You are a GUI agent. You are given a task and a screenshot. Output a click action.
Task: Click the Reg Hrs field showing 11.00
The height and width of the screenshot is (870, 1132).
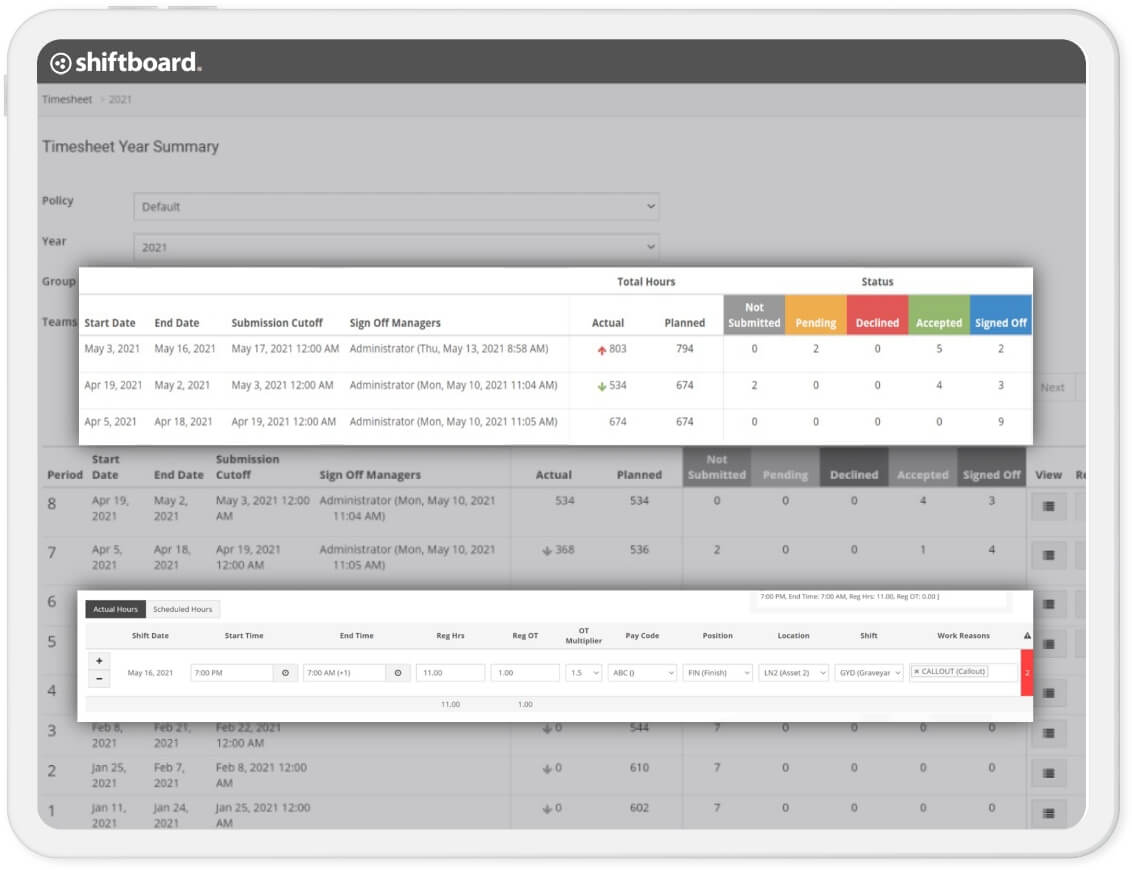tap(450, 673)
